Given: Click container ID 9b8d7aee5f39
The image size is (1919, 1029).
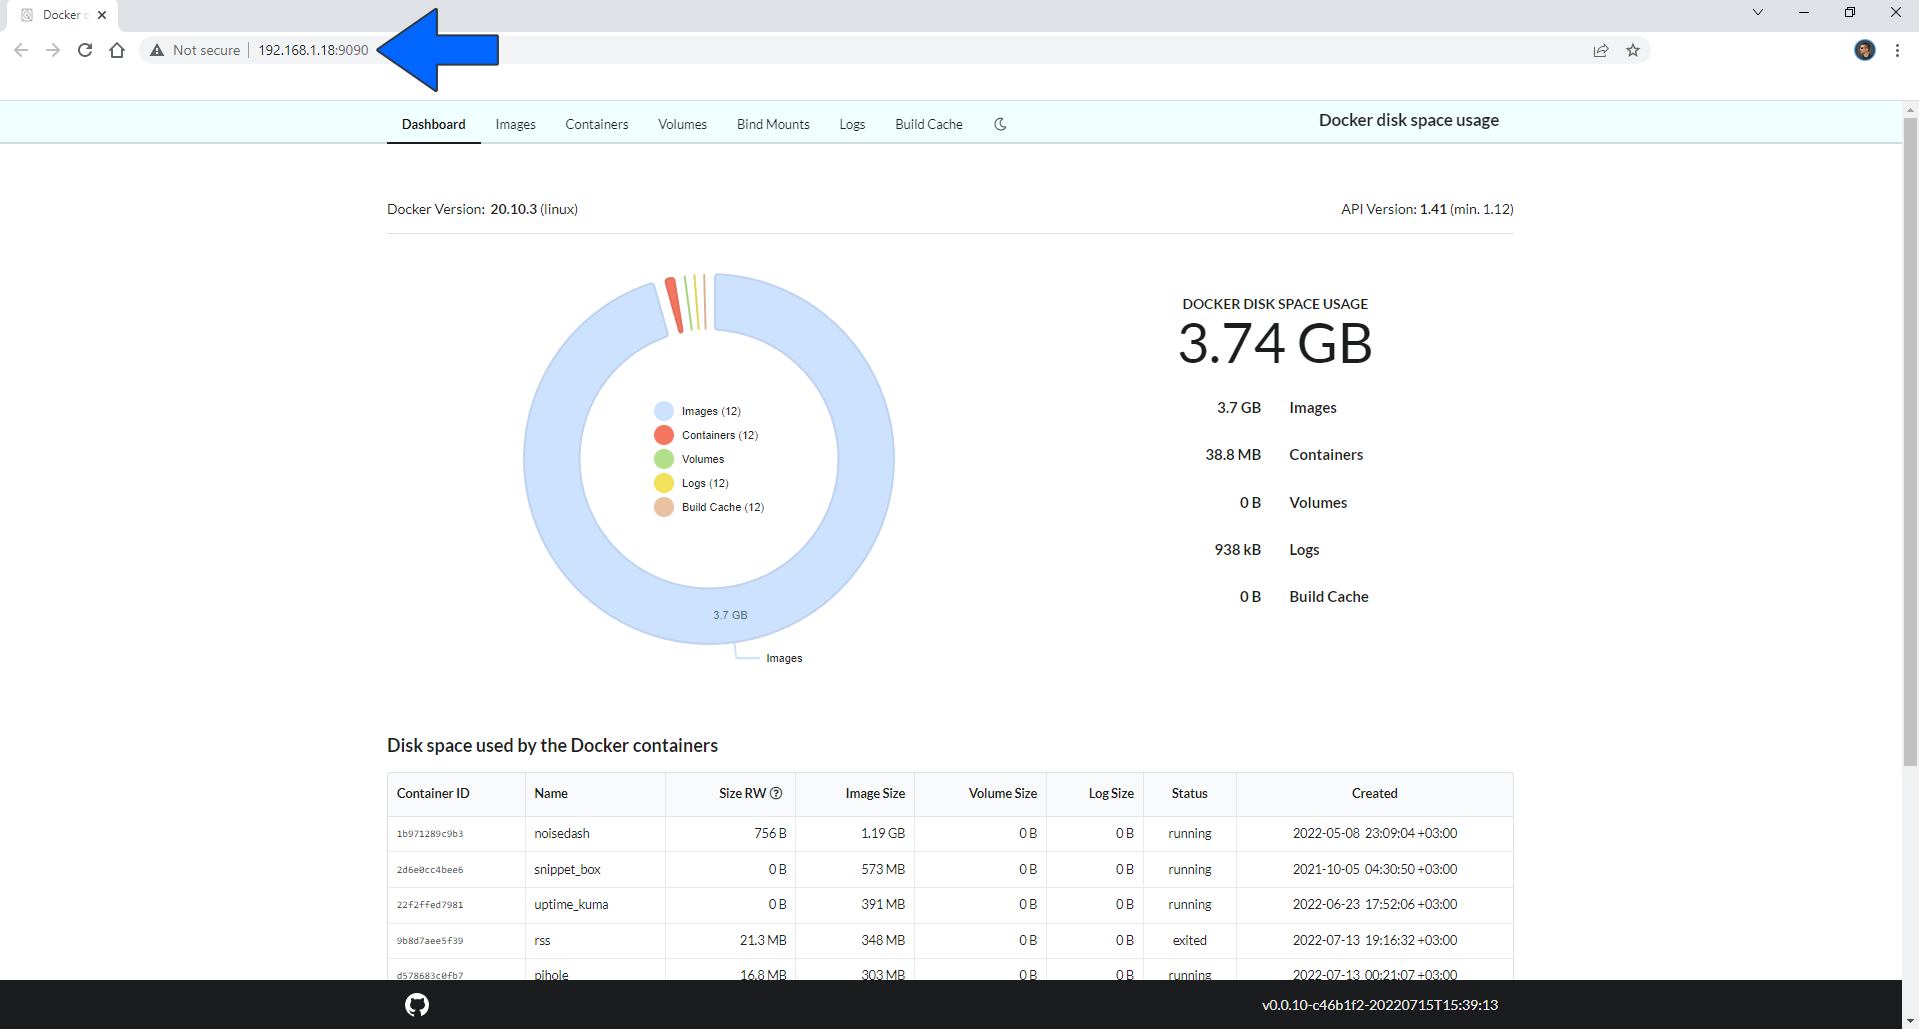Looking at the screenshot, I should pyautogui.click(x=430, y=941).
